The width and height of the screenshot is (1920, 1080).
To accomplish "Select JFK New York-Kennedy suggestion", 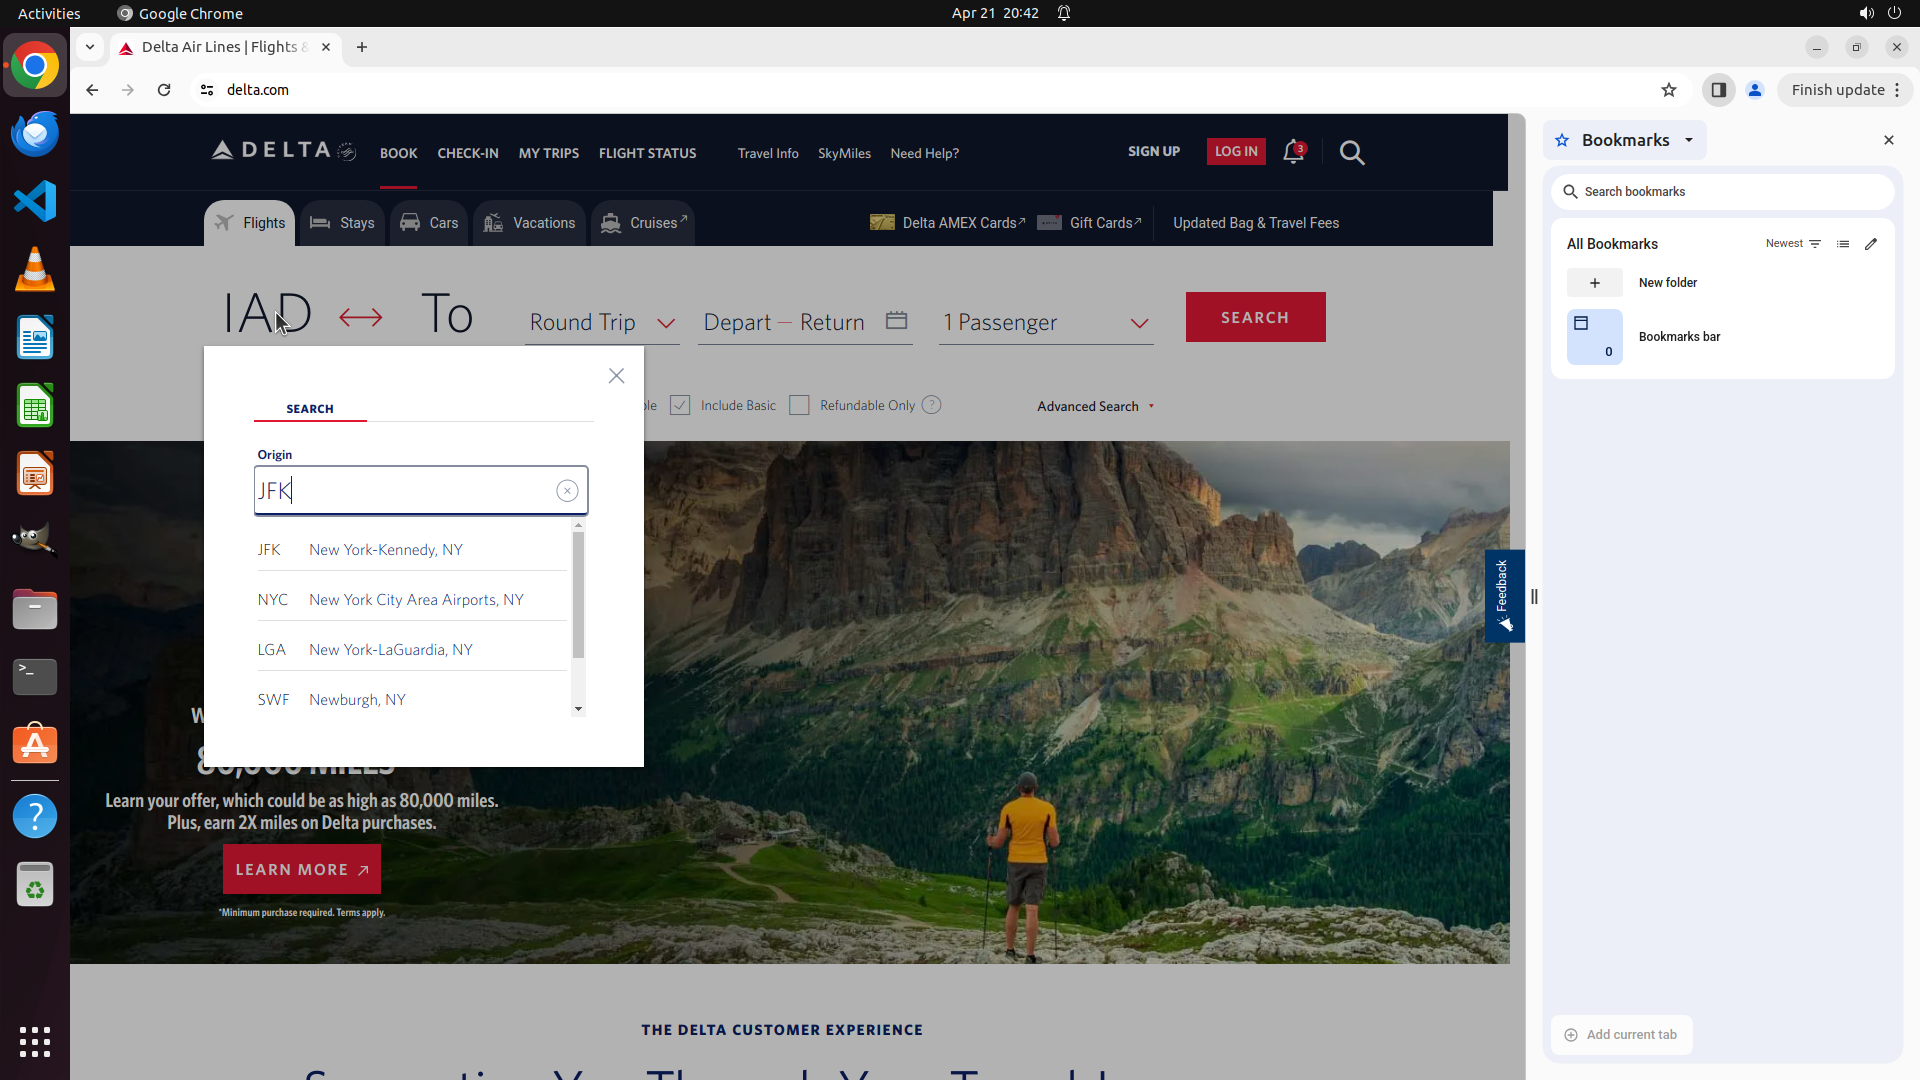I will 386,550.
